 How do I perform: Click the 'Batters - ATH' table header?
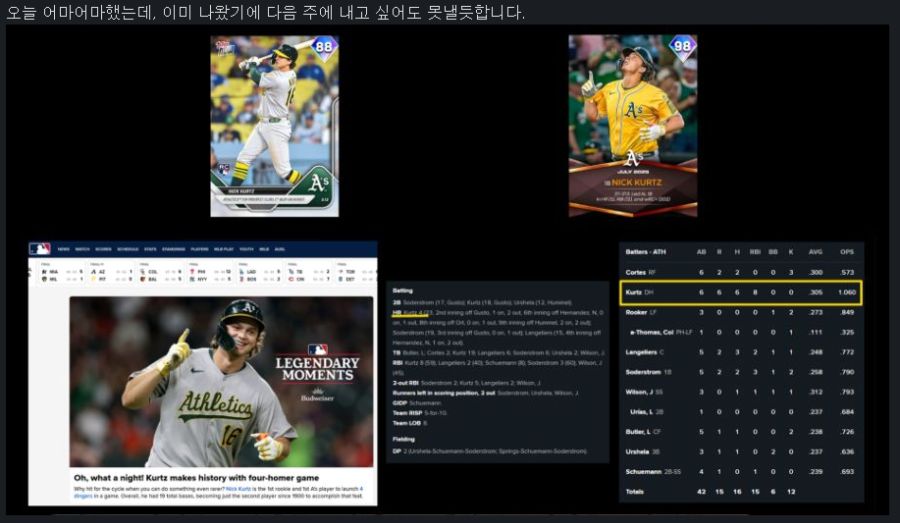coord(646,252)
